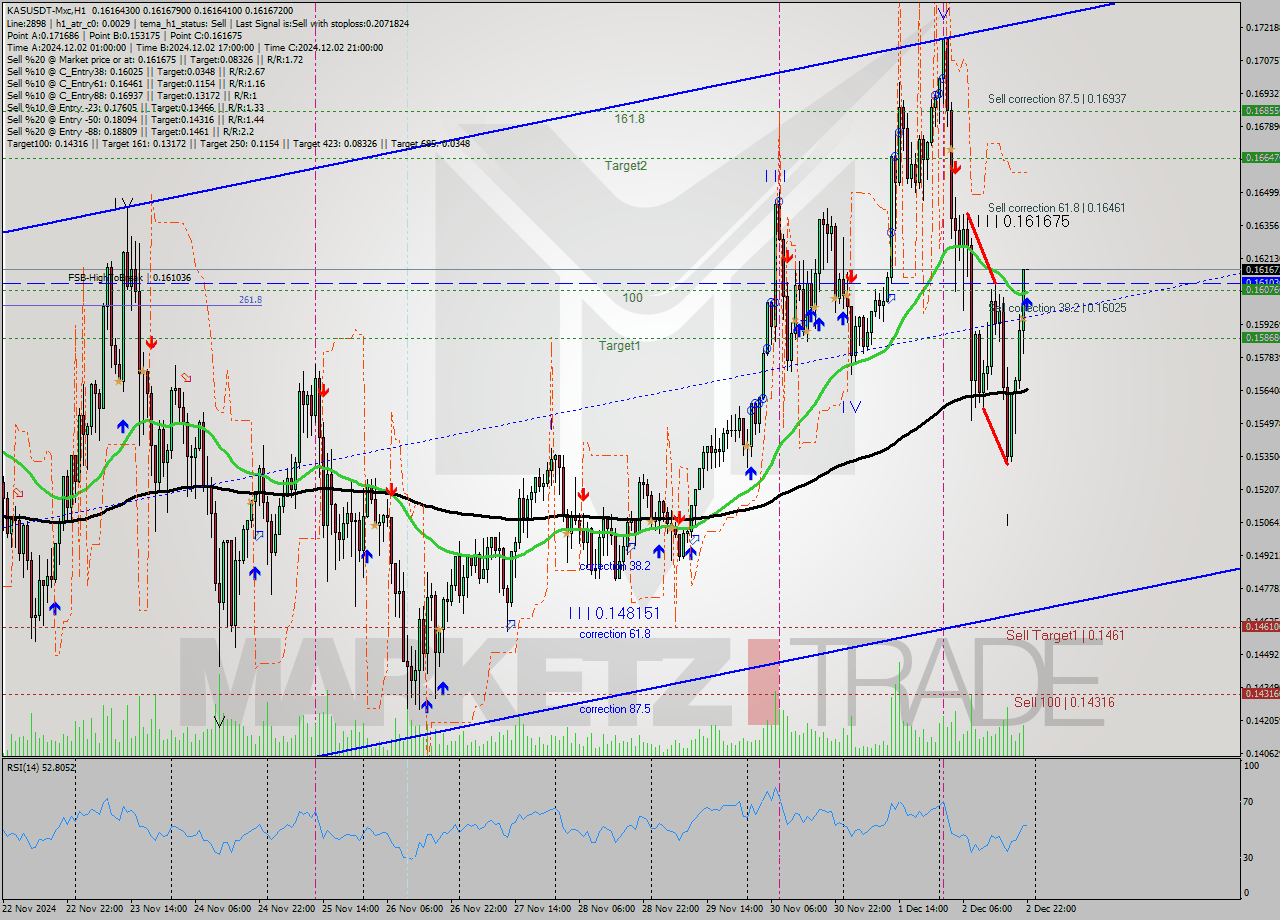Click the '30 Nov 06:00' time axis label
Viewport: 1280px width, 920px height.
coord(800,908)
